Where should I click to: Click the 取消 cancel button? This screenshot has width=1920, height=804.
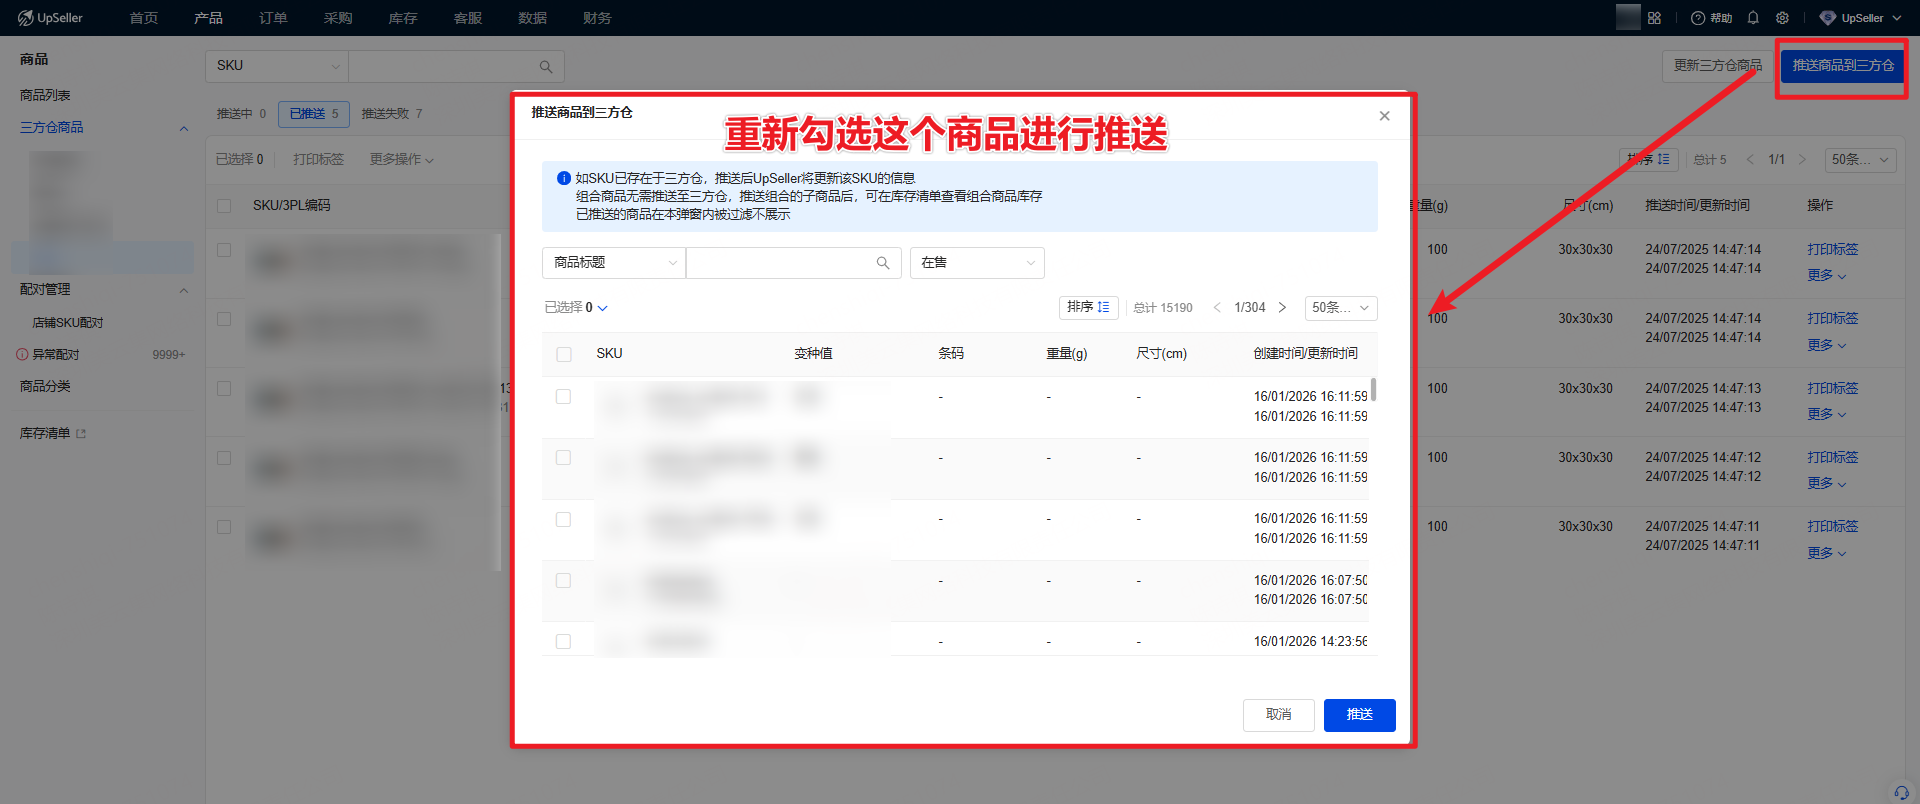(1278, 715)
